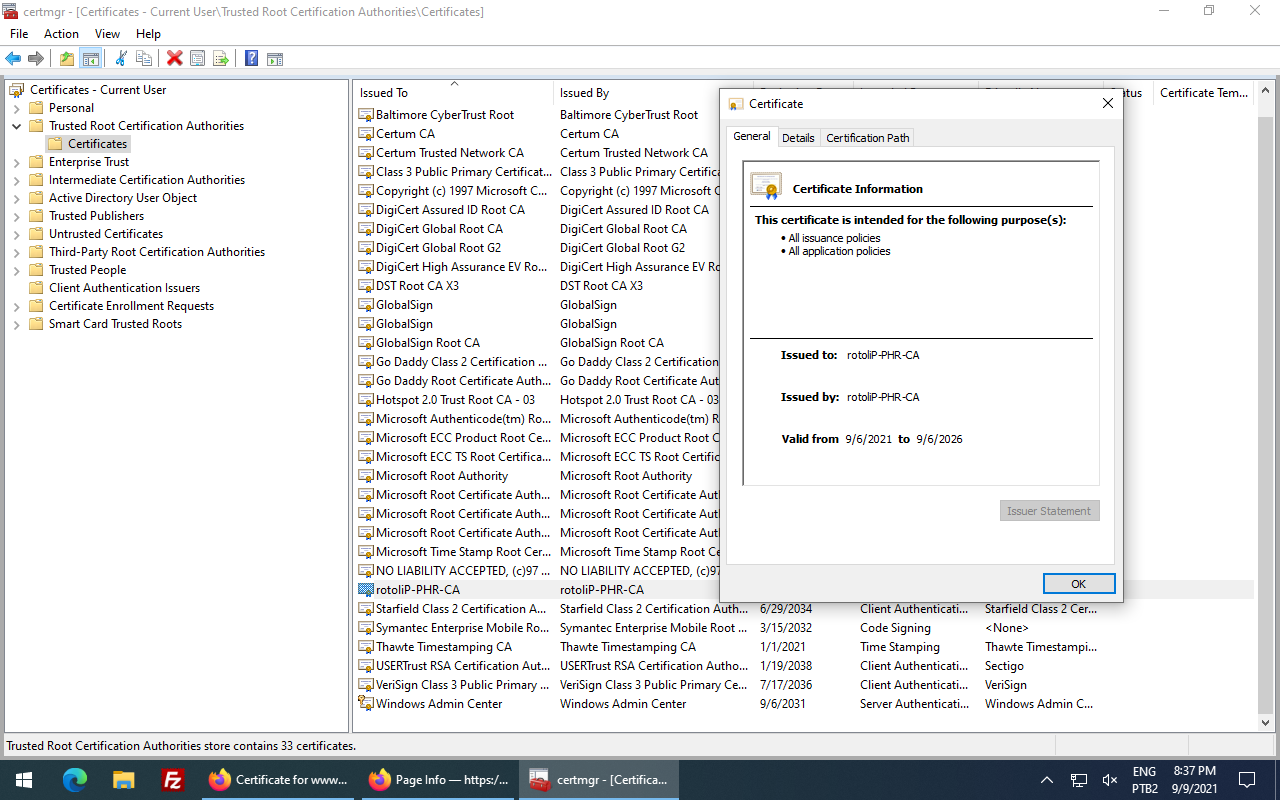Click the red Delete X icon
The height and width of the screenshot is (800, 1280).
pos(174,59)
